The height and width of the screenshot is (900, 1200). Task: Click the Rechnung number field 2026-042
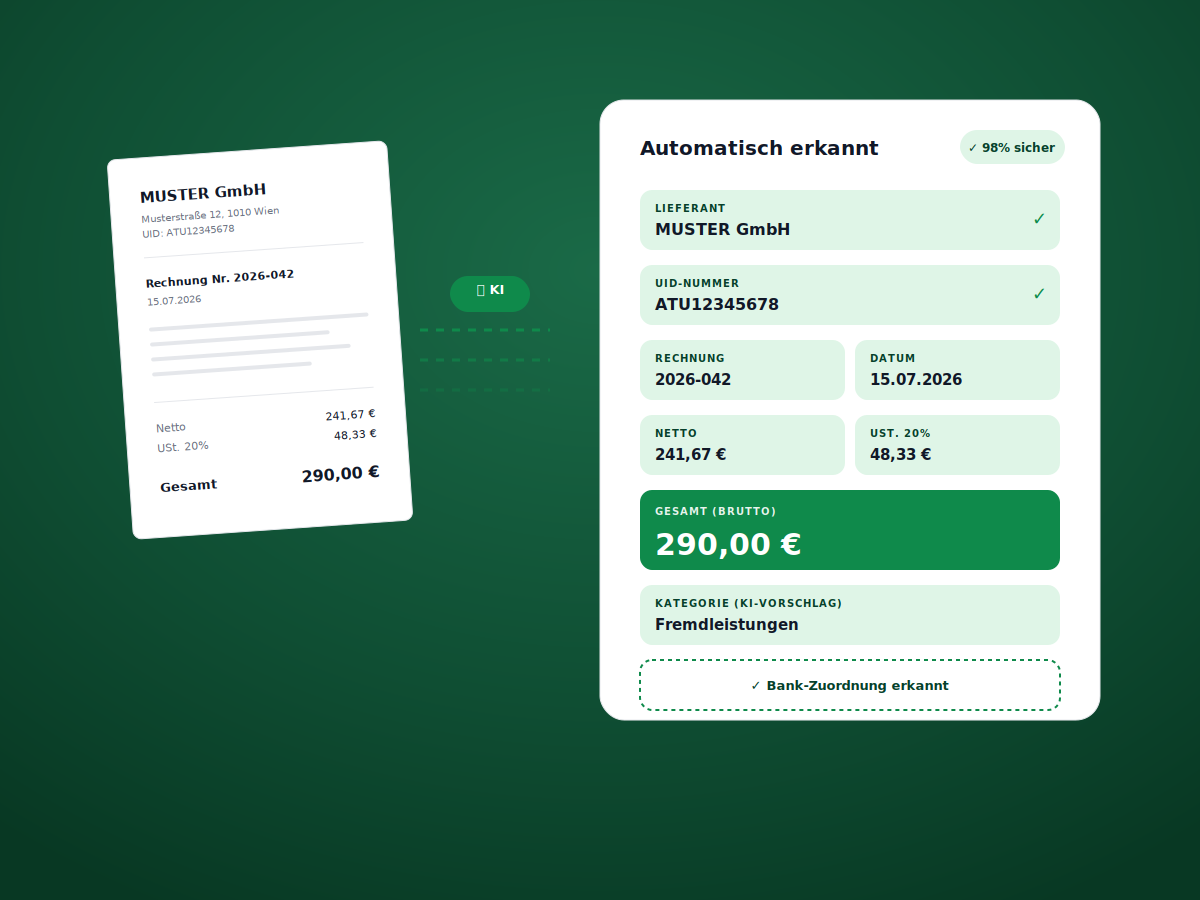tap(742, 370)
